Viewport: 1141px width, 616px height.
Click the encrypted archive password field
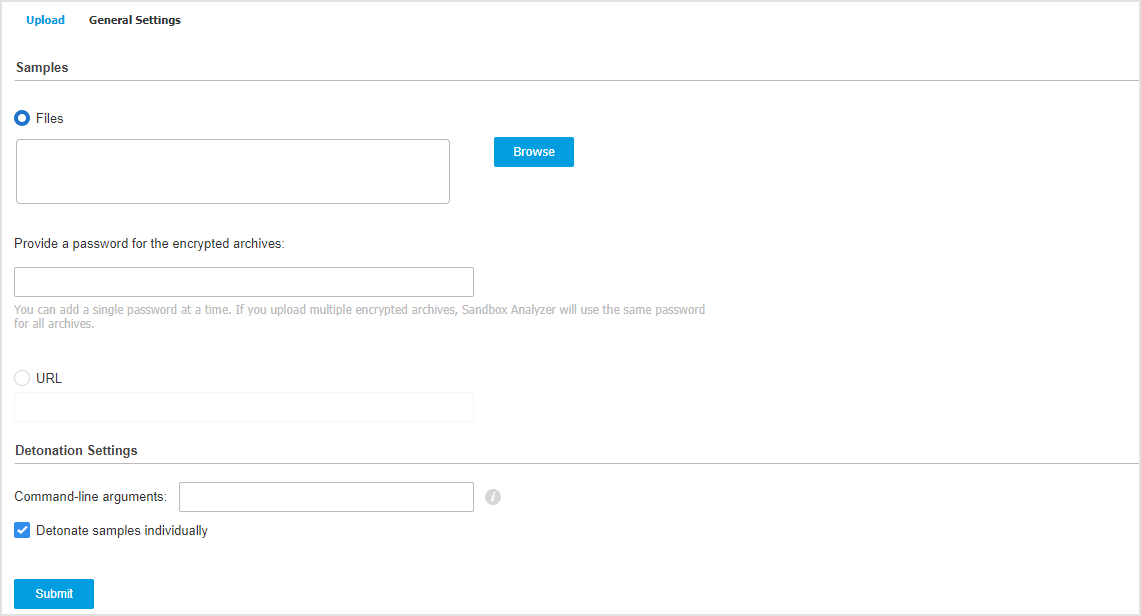243,281
